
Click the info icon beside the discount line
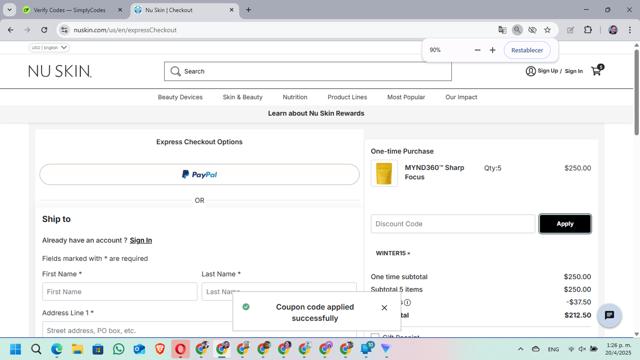[x=407, y=302]
